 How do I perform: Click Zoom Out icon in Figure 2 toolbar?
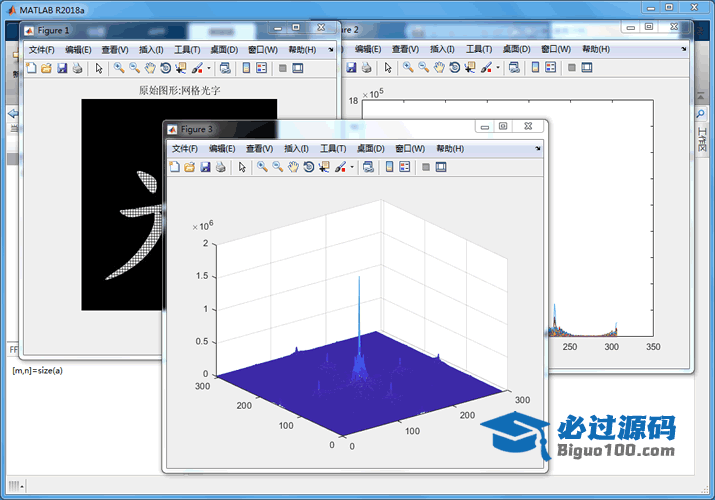click(423, 68)
